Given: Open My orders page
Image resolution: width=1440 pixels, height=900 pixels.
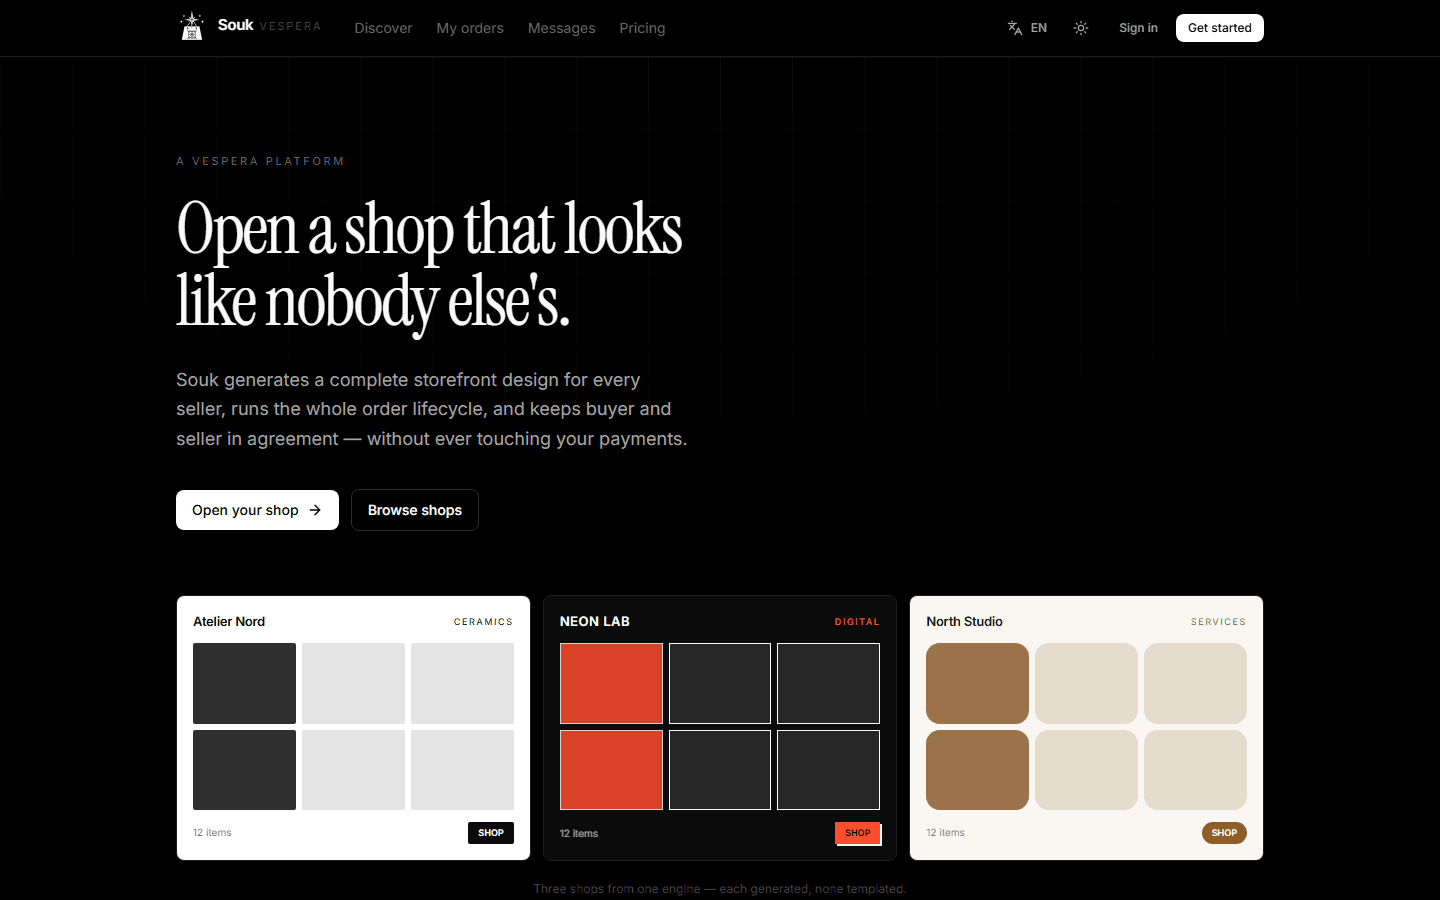Looking at the screenshot, I should [470, 28].
